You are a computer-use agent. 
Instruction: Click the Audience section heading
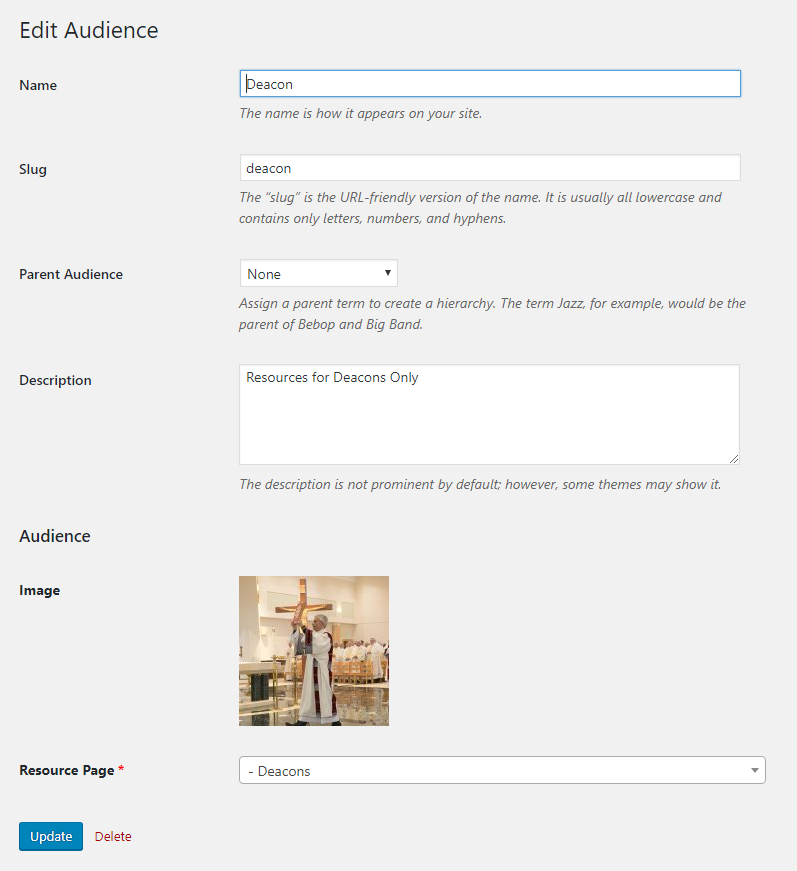click(55, 536)
